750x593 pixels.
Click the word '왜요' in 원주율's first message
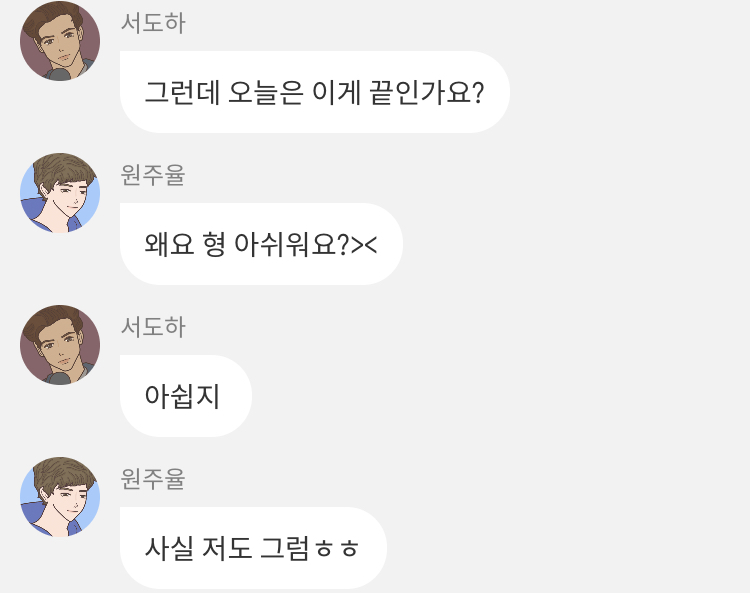pyautogui.click(x=169, y=244)
